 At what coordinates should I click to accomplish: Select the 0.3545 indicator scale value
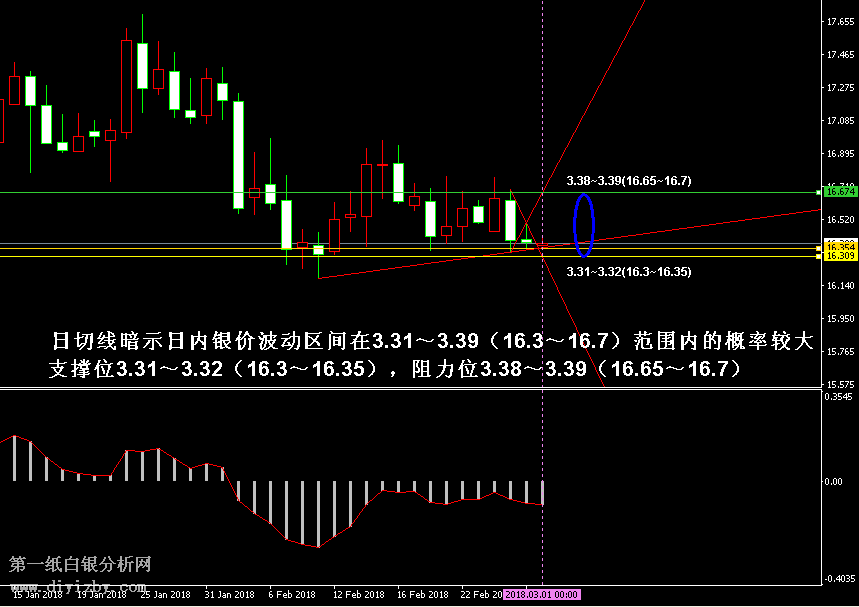tap(839, 397)
